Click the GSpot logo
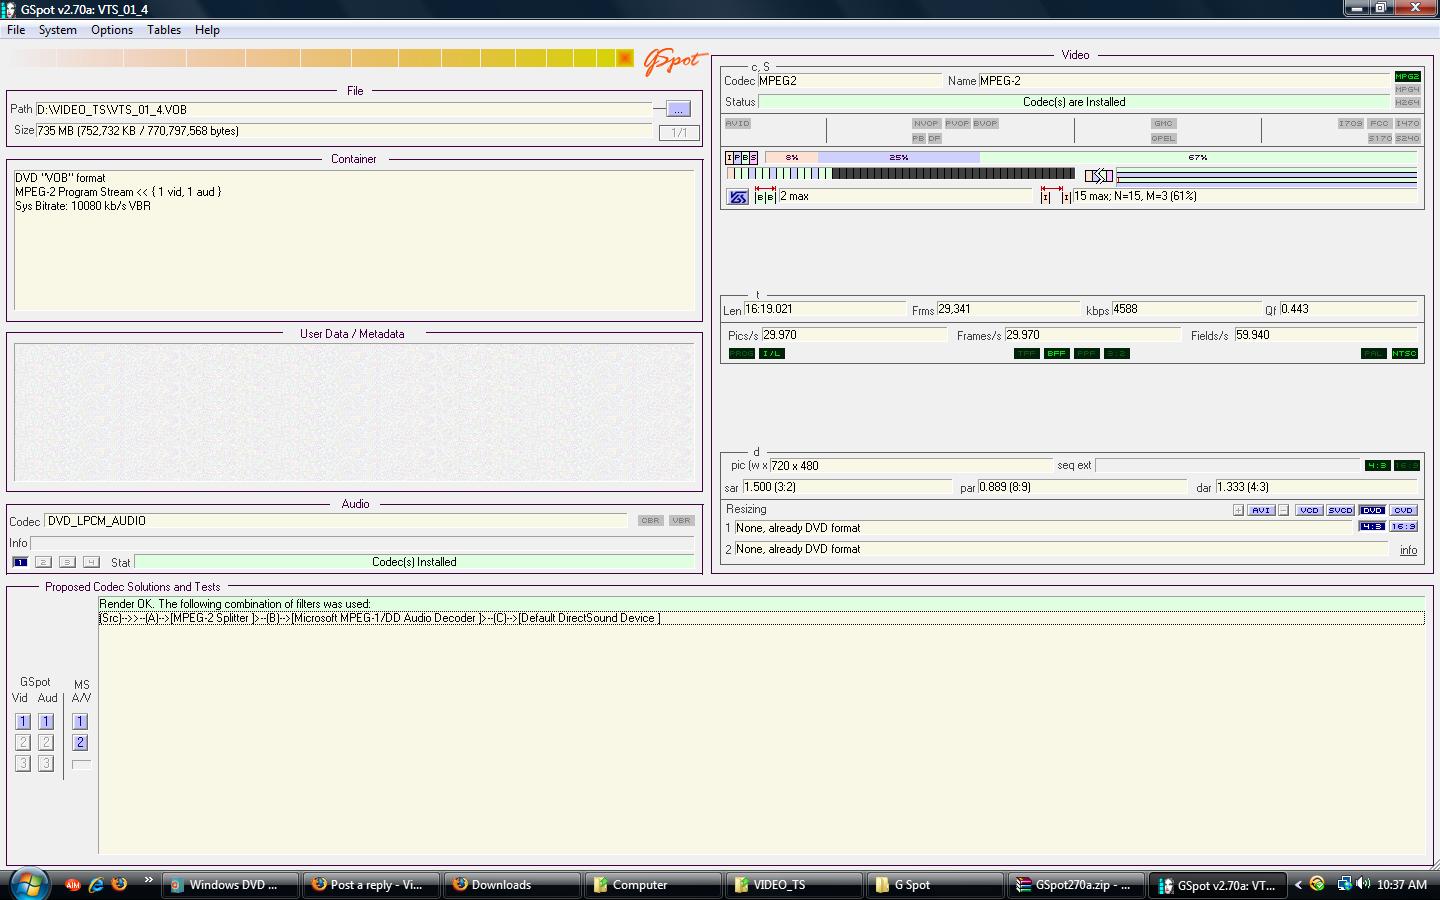This screenshot has width=1440, height=900. pyautogui.click(x=675, y=61)
